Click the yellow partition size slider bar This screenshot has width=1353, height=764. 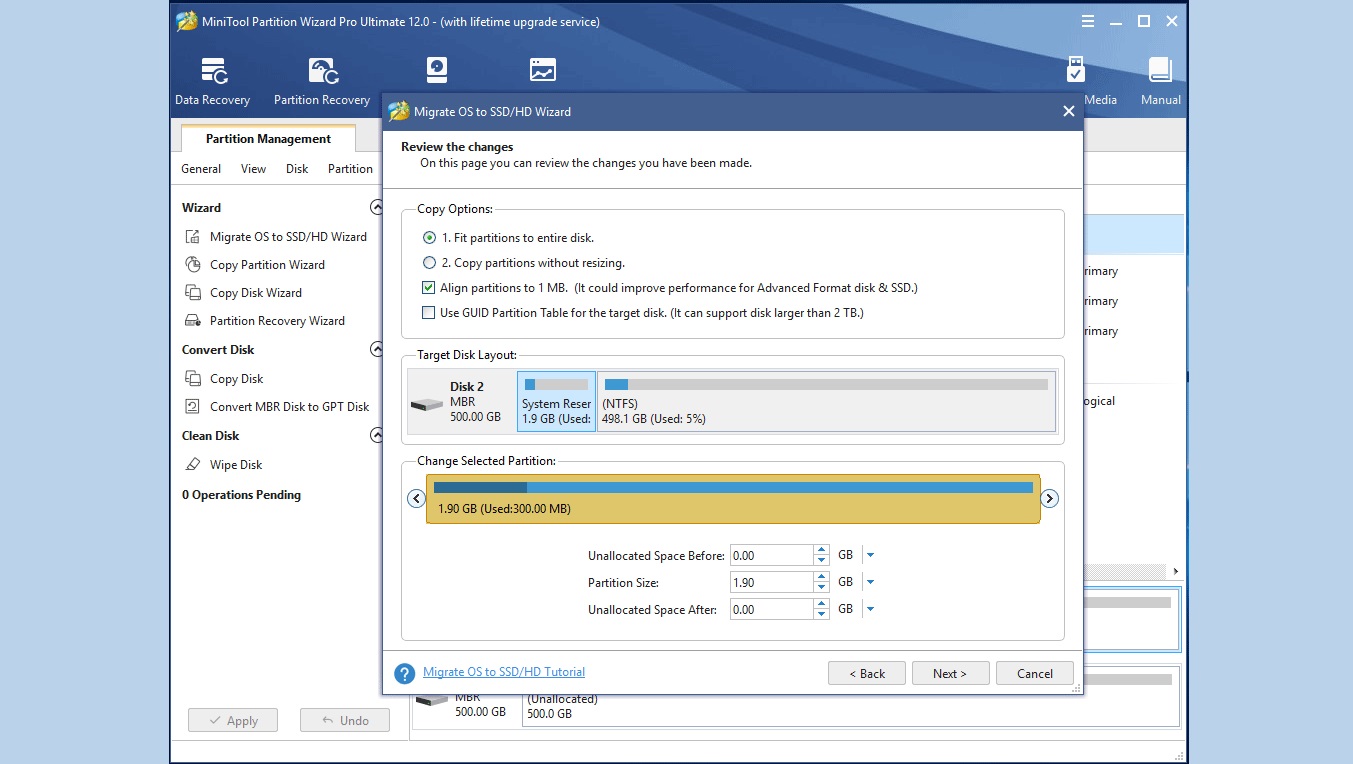pos(733,498)
